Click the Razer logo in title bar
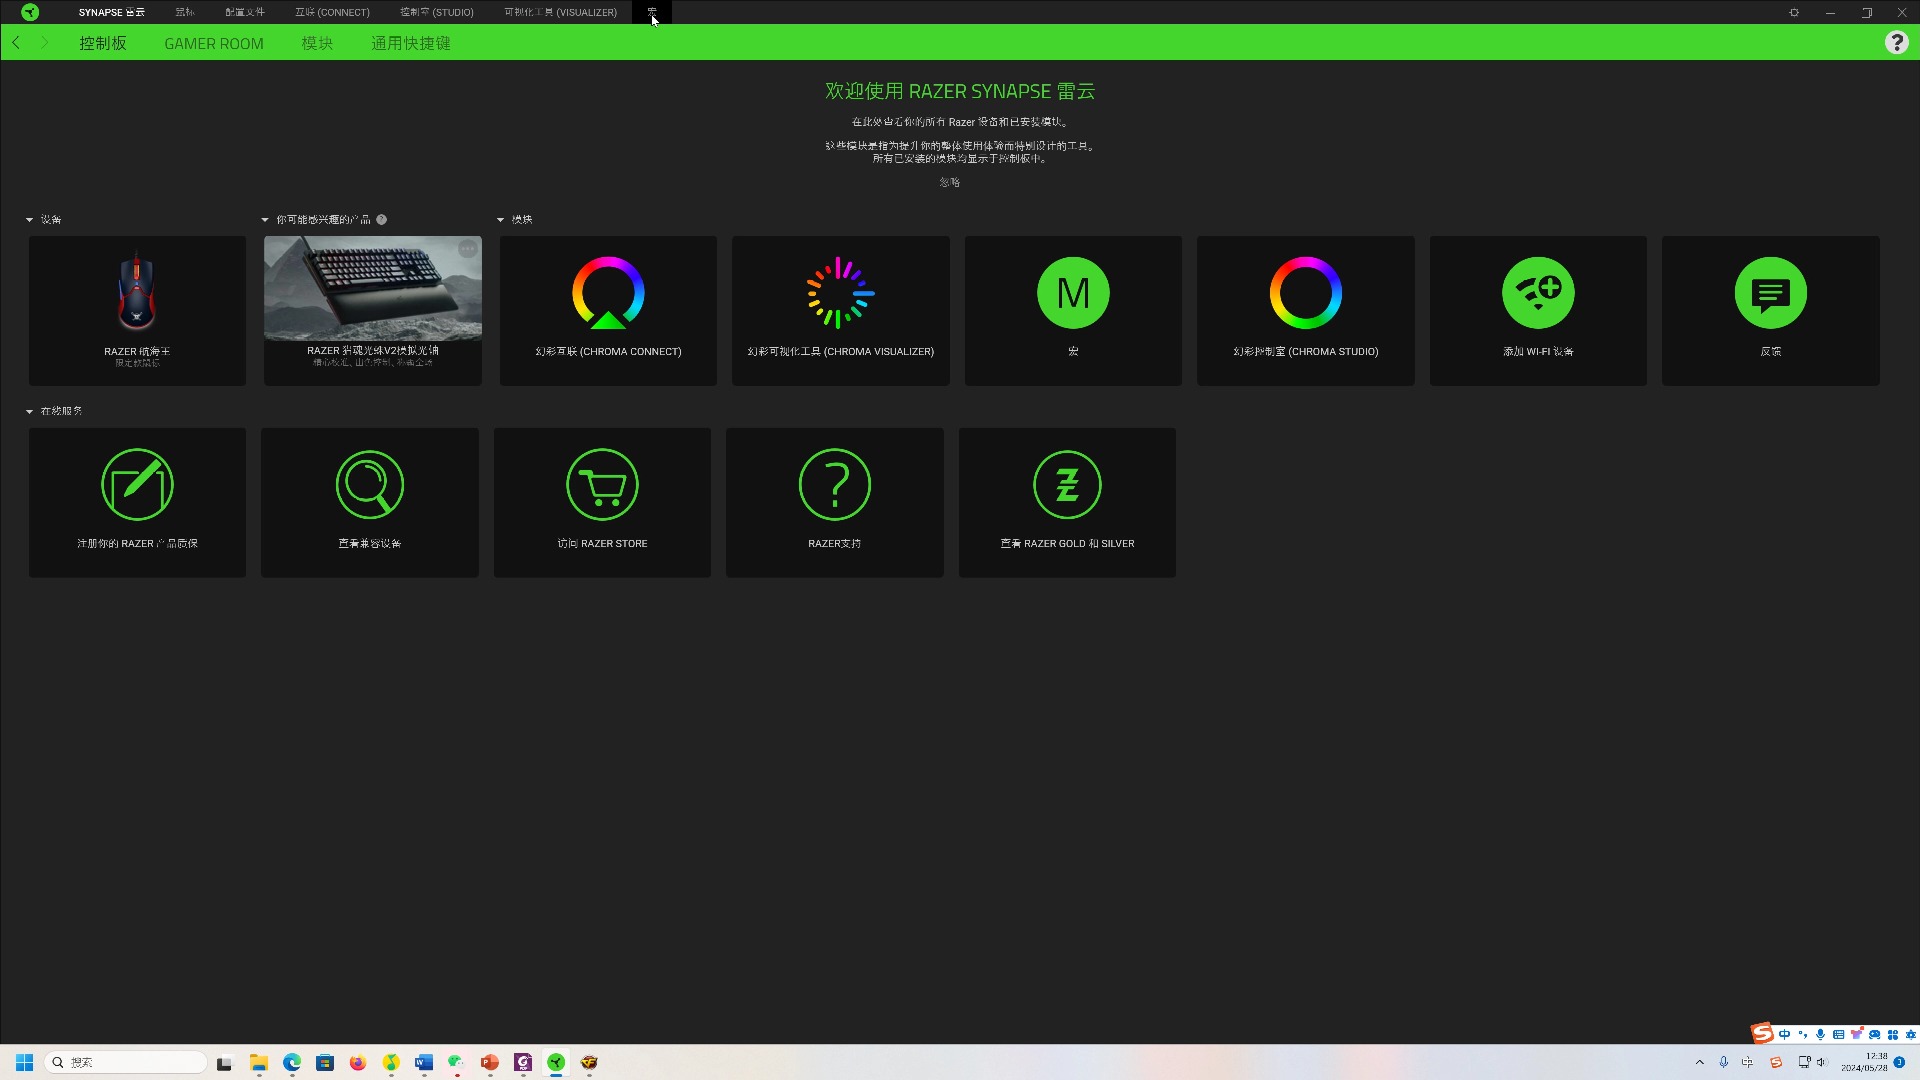The width and height of the screenshot is (1920, 1080). tap(30, 12)
